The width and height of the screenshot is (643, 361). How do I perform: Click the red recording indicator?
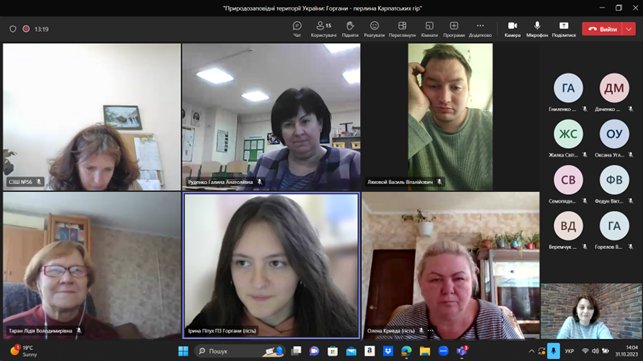click(26, 29)
